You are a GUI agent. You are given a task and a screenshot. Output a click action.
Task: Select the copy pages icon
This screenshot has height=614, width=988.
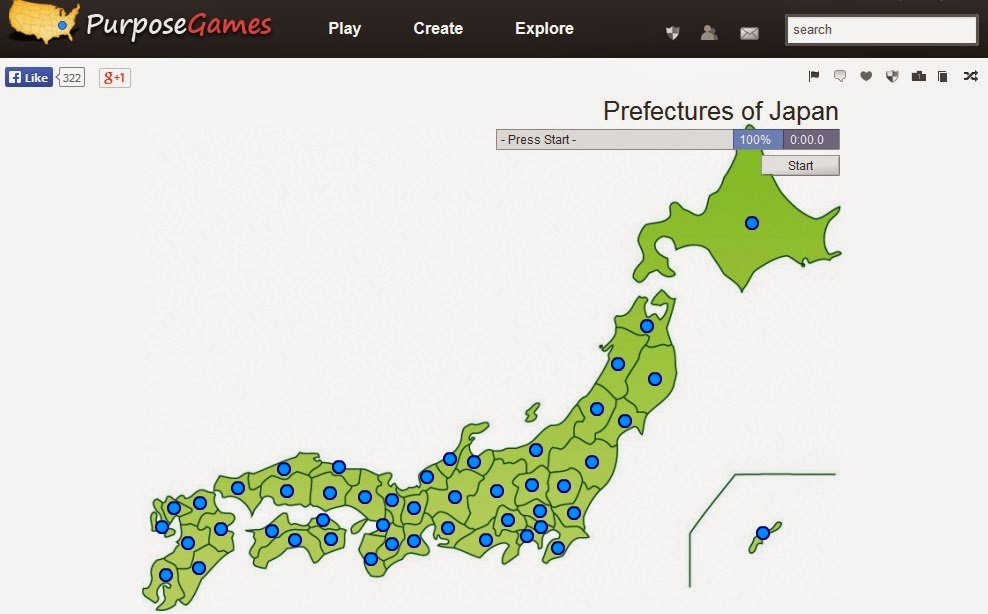tap(942, 75)
